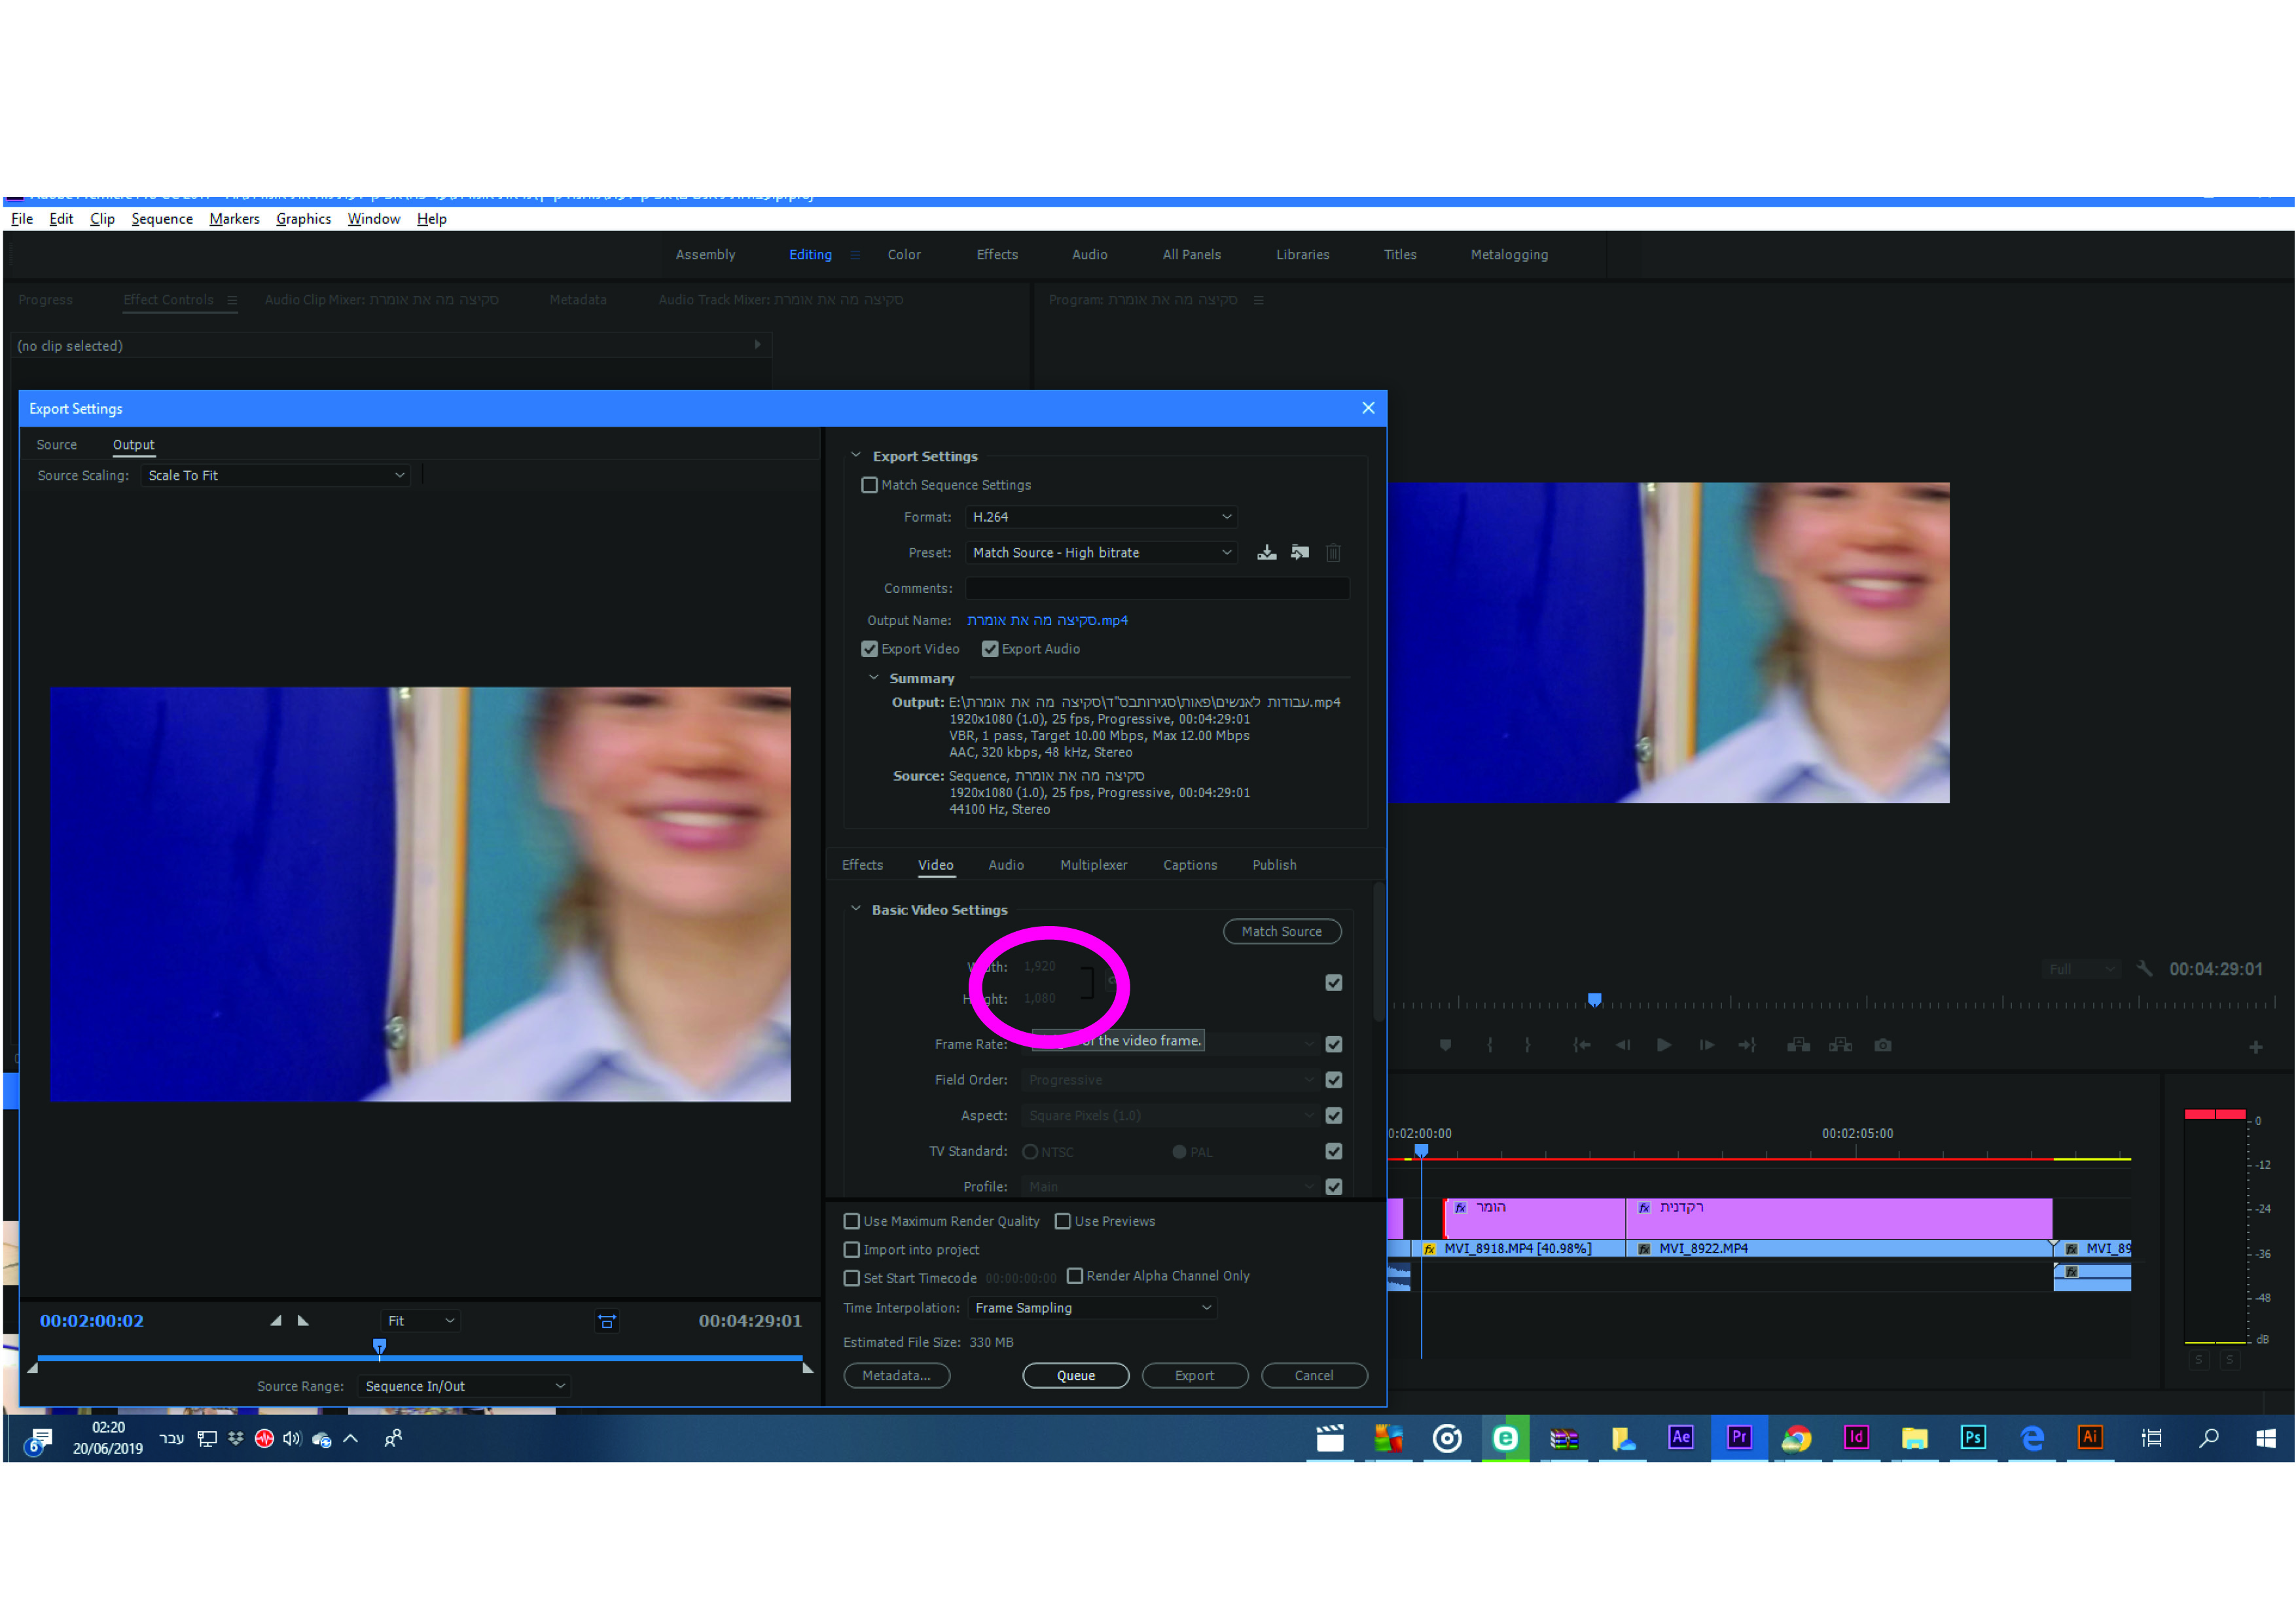Screen dimensions: 2296x1623
Task: Click the Match Source button
Action: [1281, 931]
